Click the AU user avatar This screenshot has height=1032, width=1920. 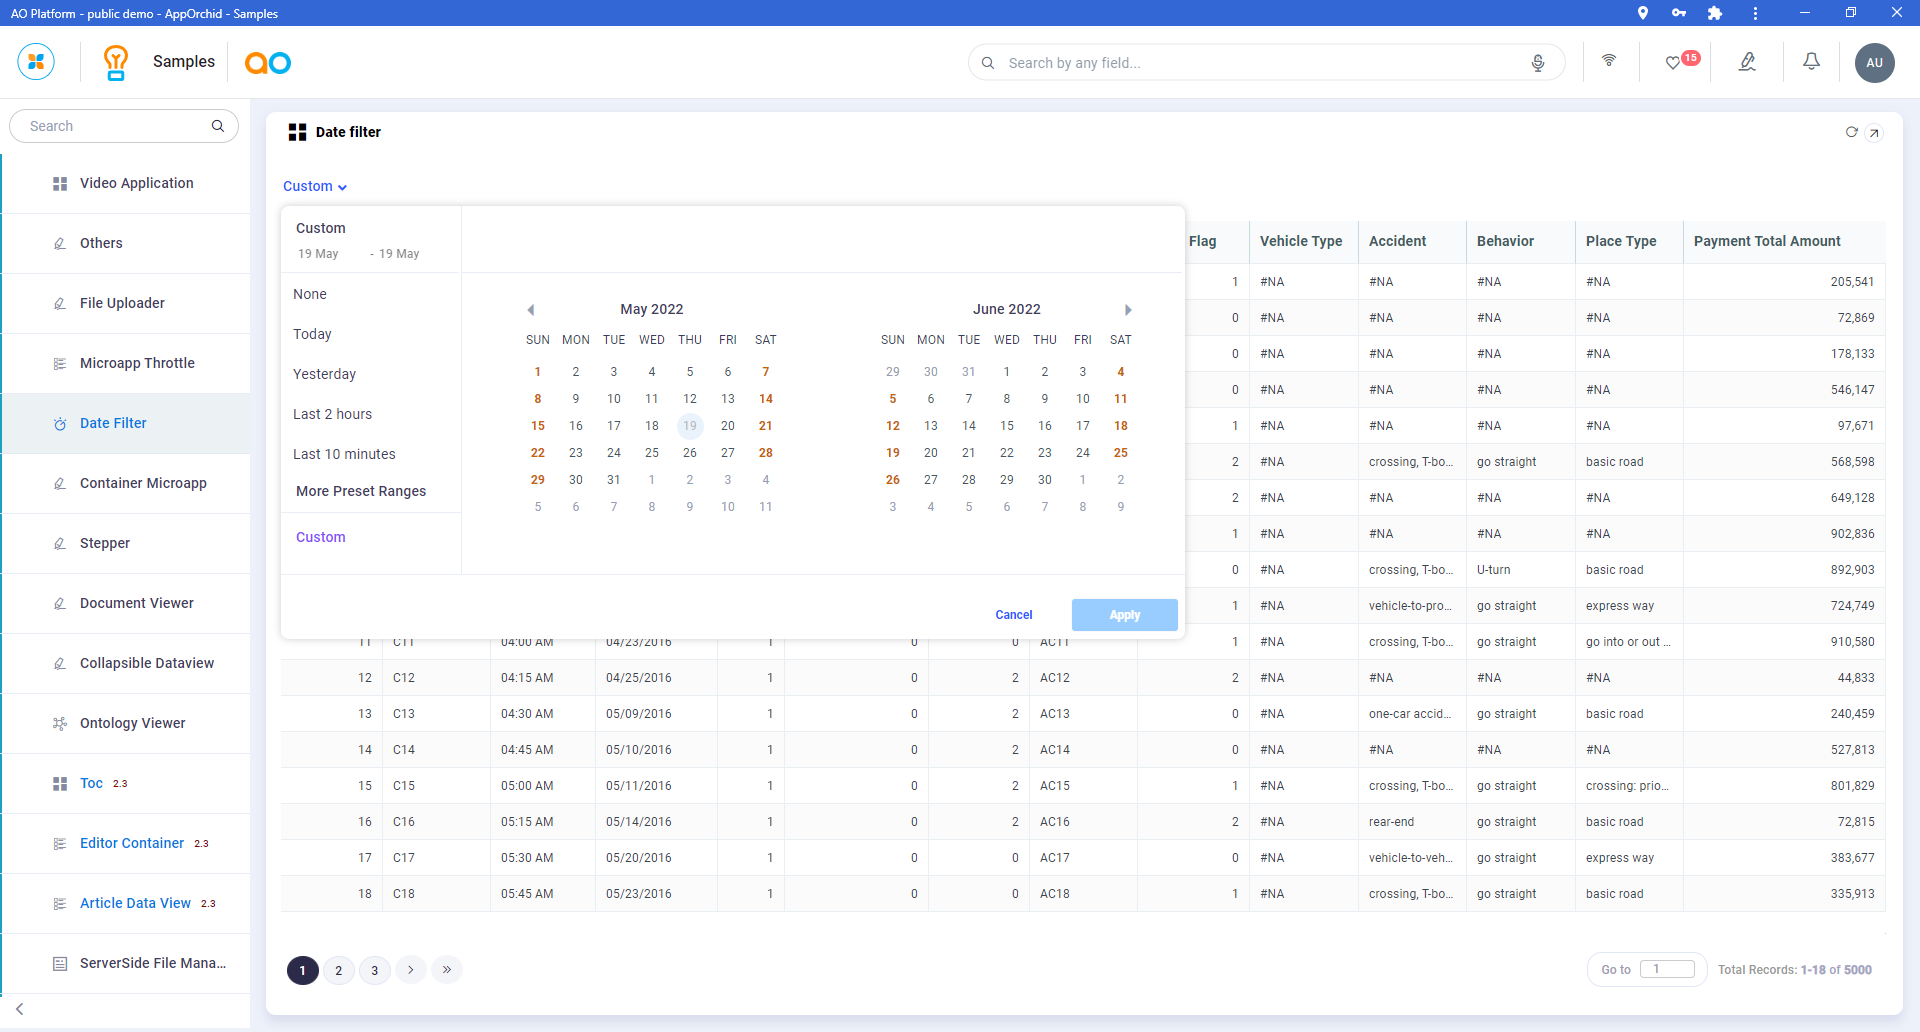1874,62
